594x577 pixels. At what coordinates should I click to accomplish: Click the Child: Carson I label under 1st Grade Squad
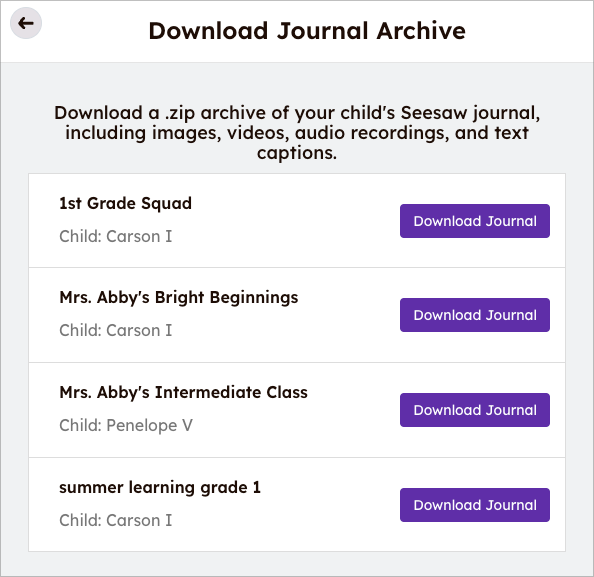[116, 236]
